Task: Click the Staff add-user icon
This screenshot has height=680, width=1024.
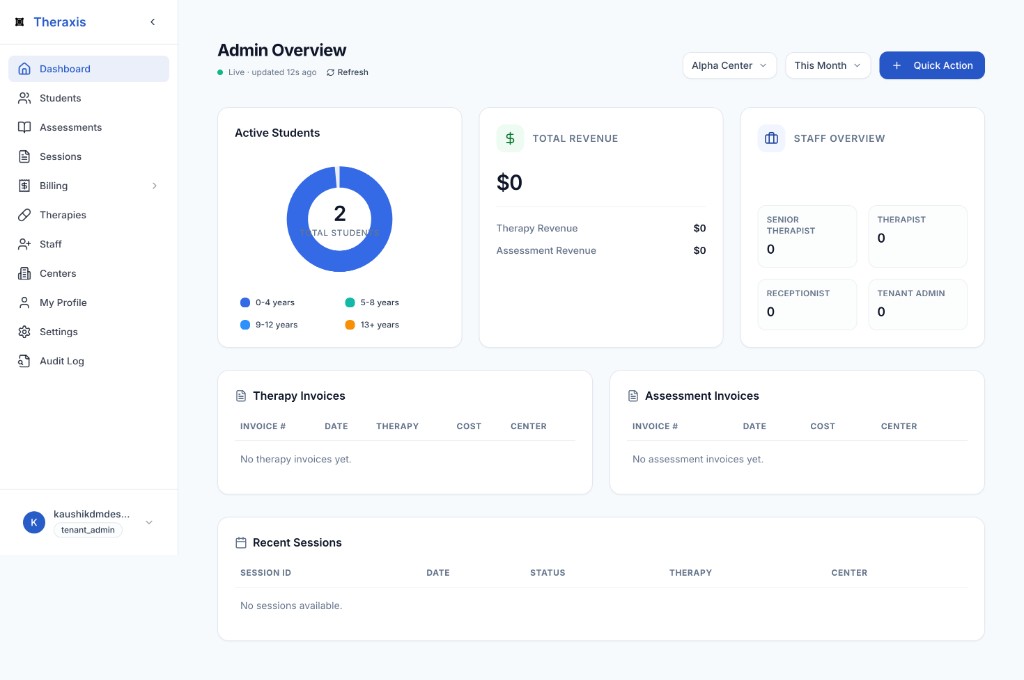Action: 24,244
